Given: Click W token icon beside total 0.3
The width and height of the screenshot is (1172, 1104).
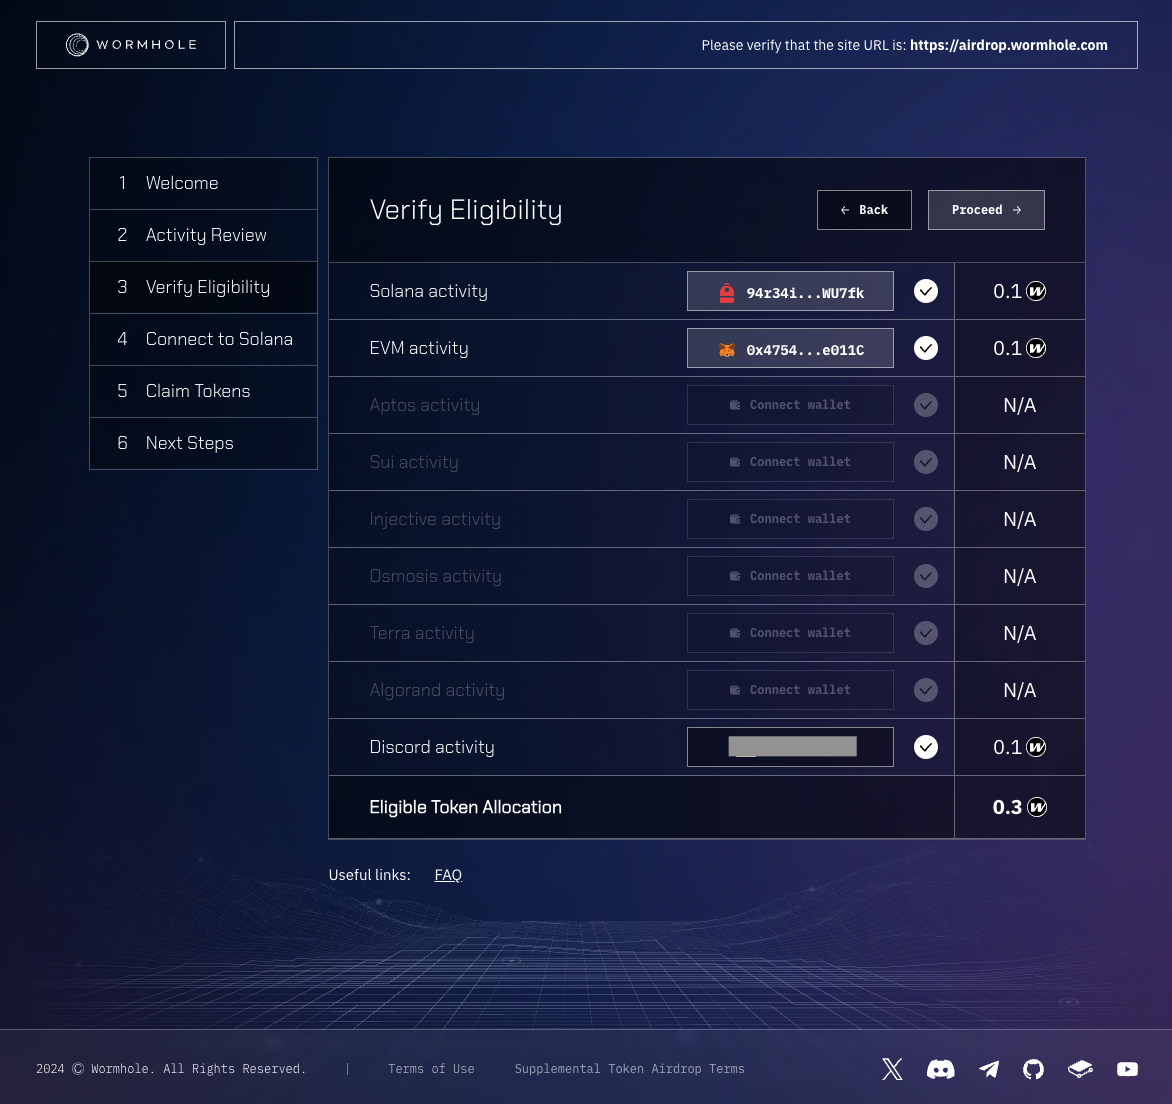Looking at the screenshot, I should click(x=1037, y=807).
